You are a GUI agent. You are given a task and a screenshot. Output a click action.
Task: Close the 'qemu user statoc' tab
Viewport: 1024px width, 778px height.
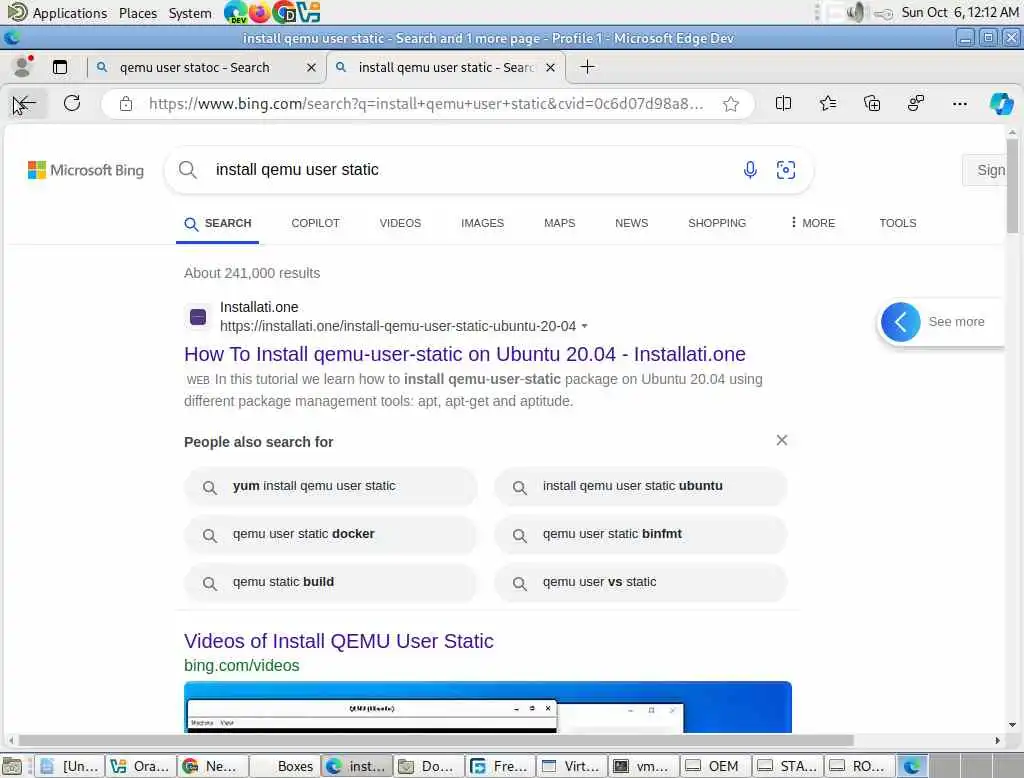coord(312,67)
